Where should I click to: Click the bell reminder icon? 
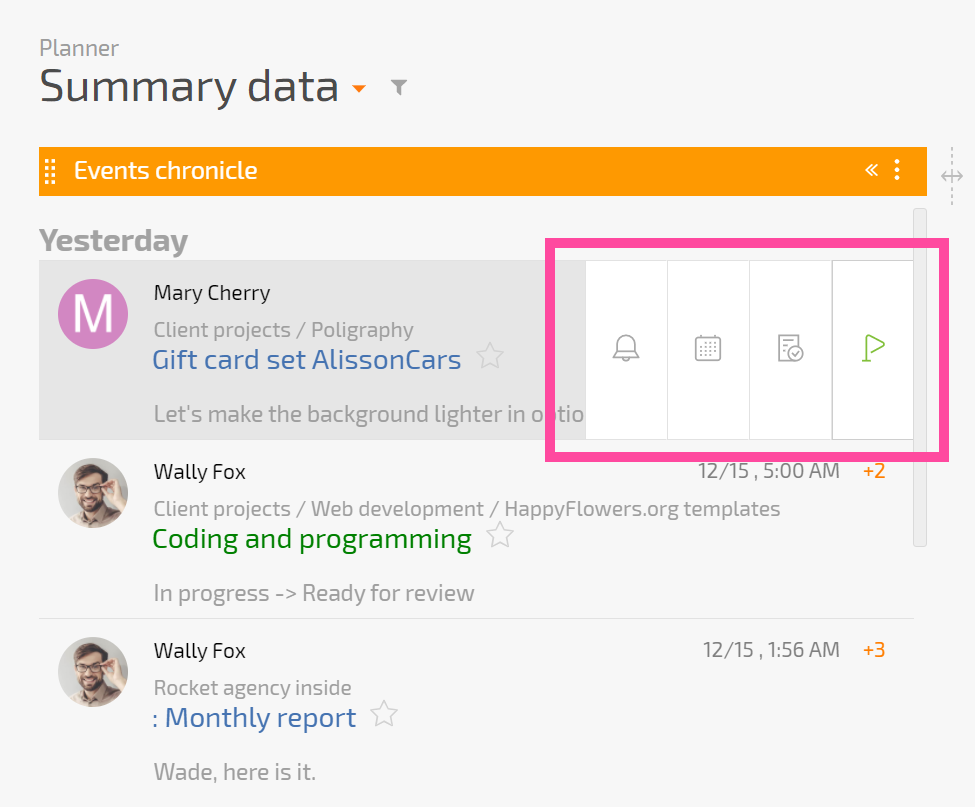[x=626, y=348]
